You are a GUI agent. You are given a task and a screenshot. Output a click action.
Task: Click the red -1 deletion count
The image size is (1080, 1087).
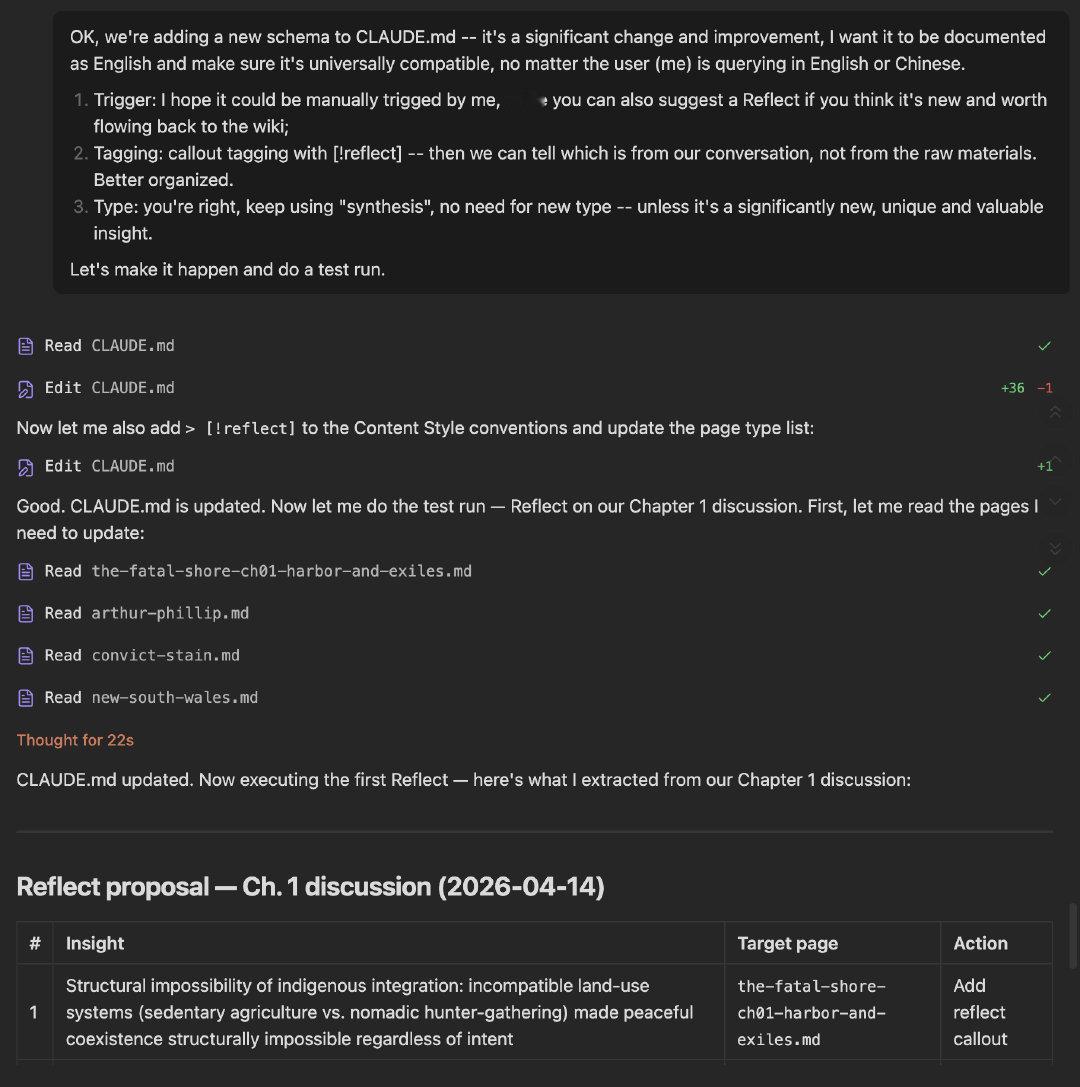click(x=1043, y=387)
